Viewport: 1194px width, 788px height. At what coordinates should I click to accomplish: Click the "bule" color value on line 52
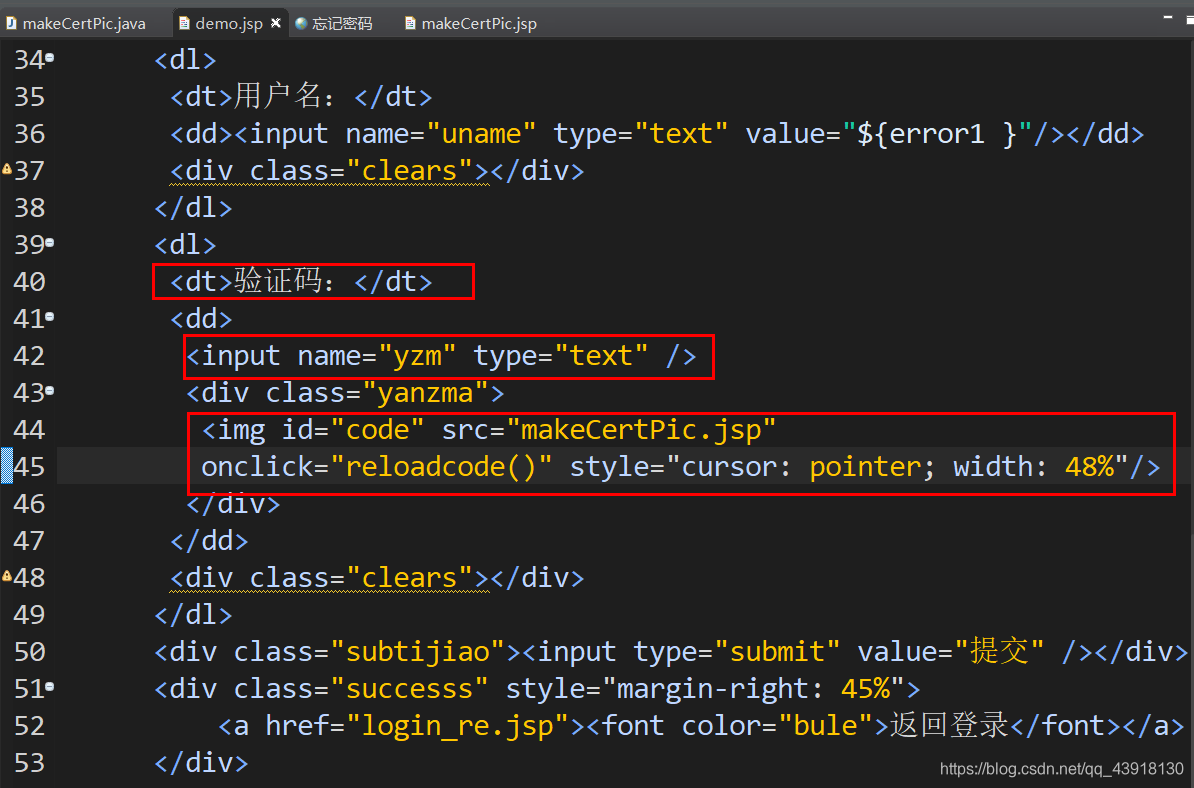click(826, 726)
